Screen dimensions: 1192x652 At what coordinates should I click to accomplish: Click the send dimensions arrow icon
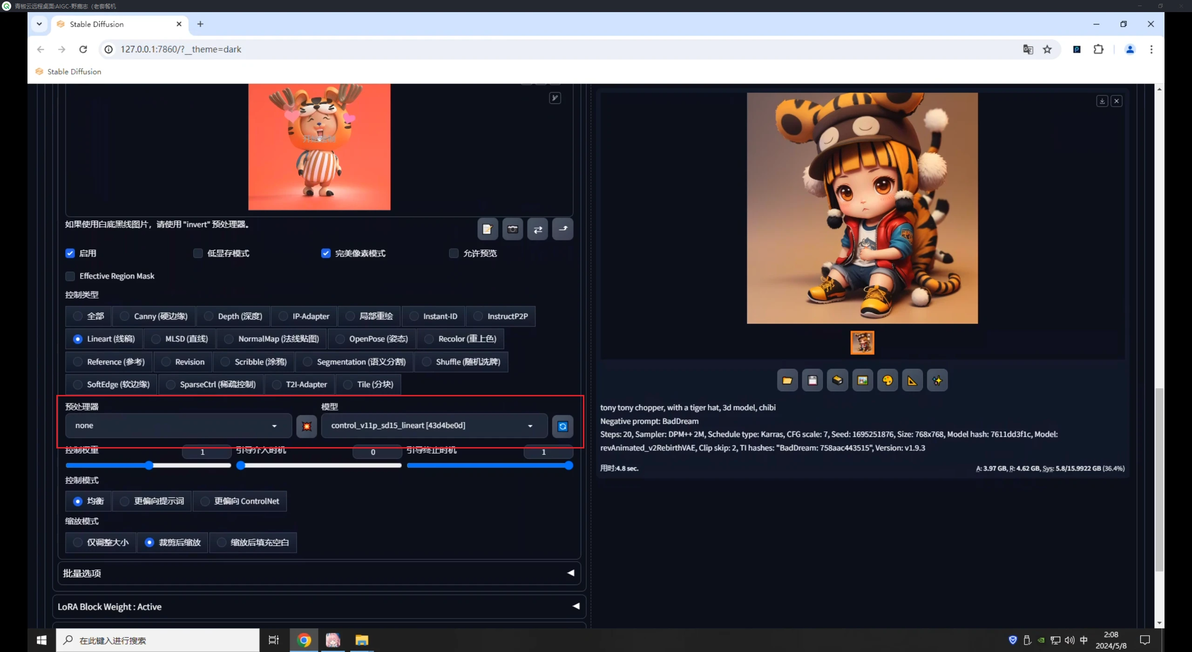tap(563, 229)
